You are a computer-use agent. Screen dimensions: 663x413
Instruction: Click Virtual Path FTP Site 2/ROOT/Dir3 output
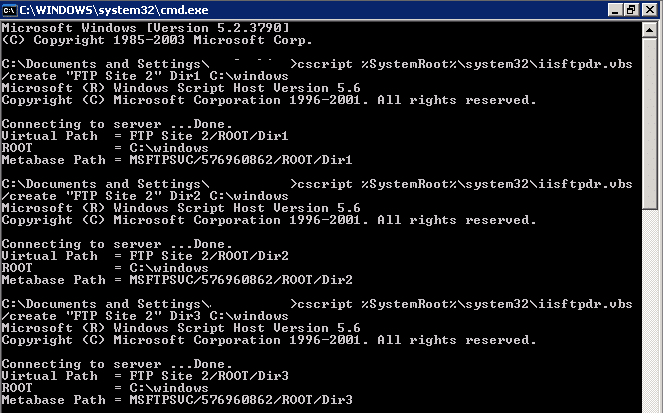[x=145, y=376]
